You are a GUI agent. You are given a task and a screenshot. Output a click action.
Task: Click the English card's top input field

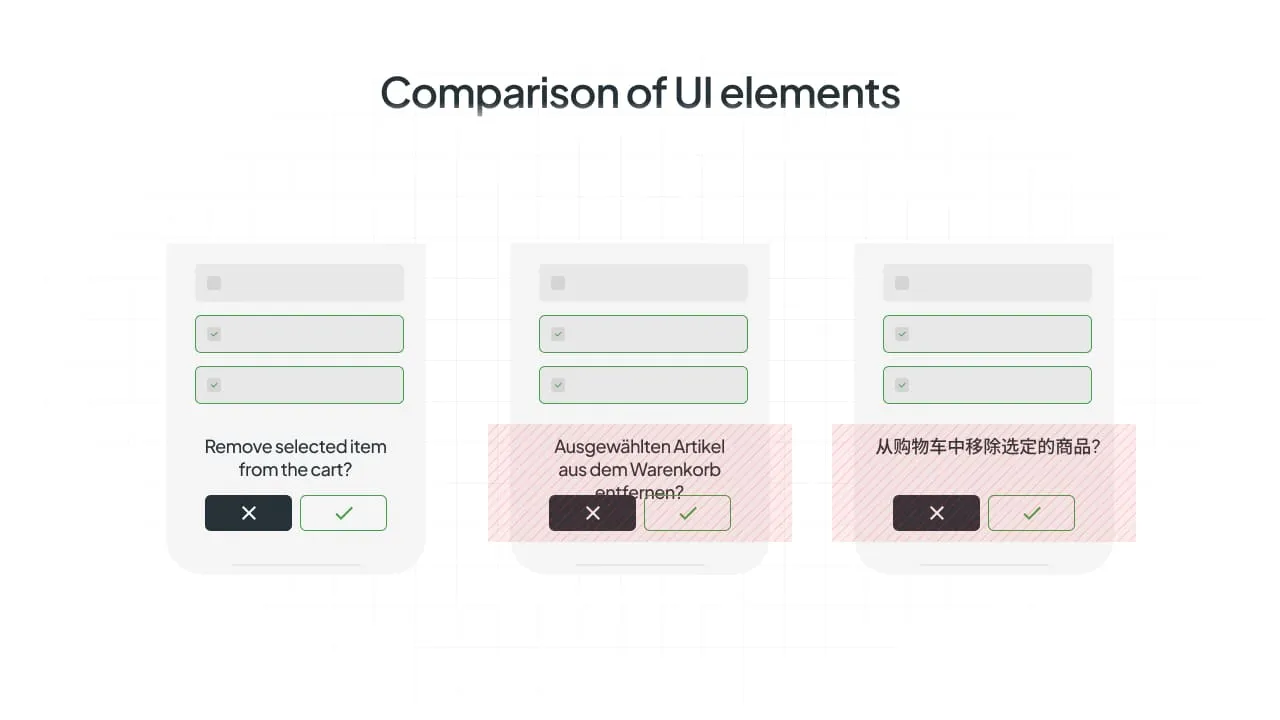299,283
